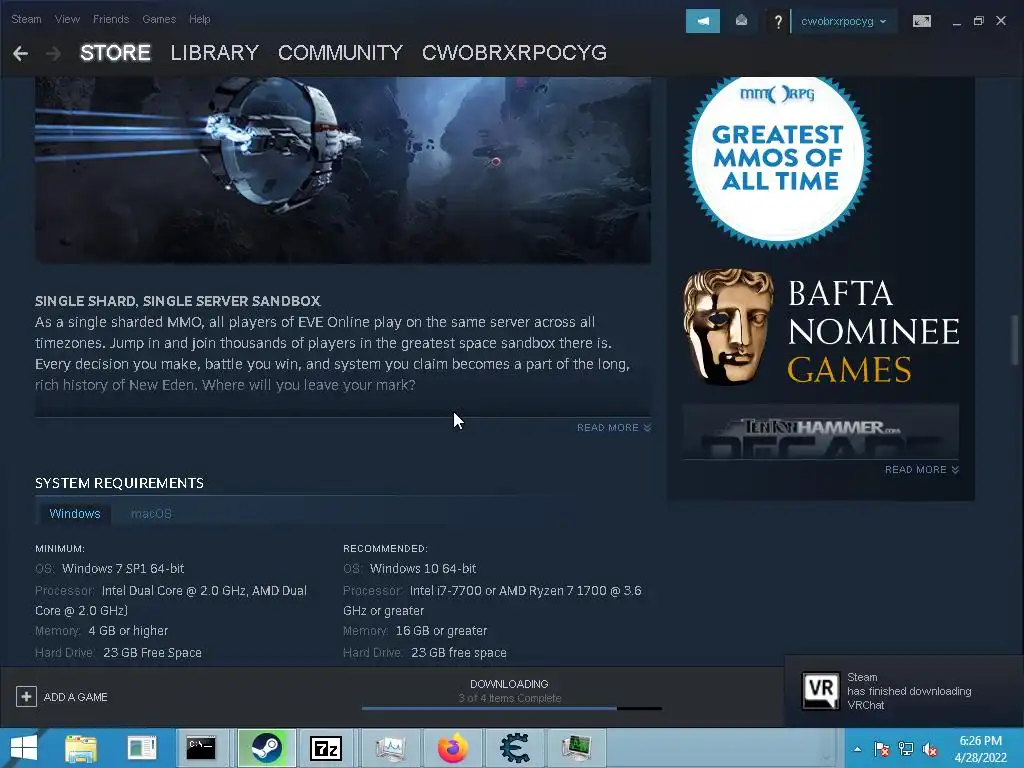The image size is (1024, 768).
Task: Open Cheat Engine taskbar icon
Action: pyautogui.click(x=515, y=748)
